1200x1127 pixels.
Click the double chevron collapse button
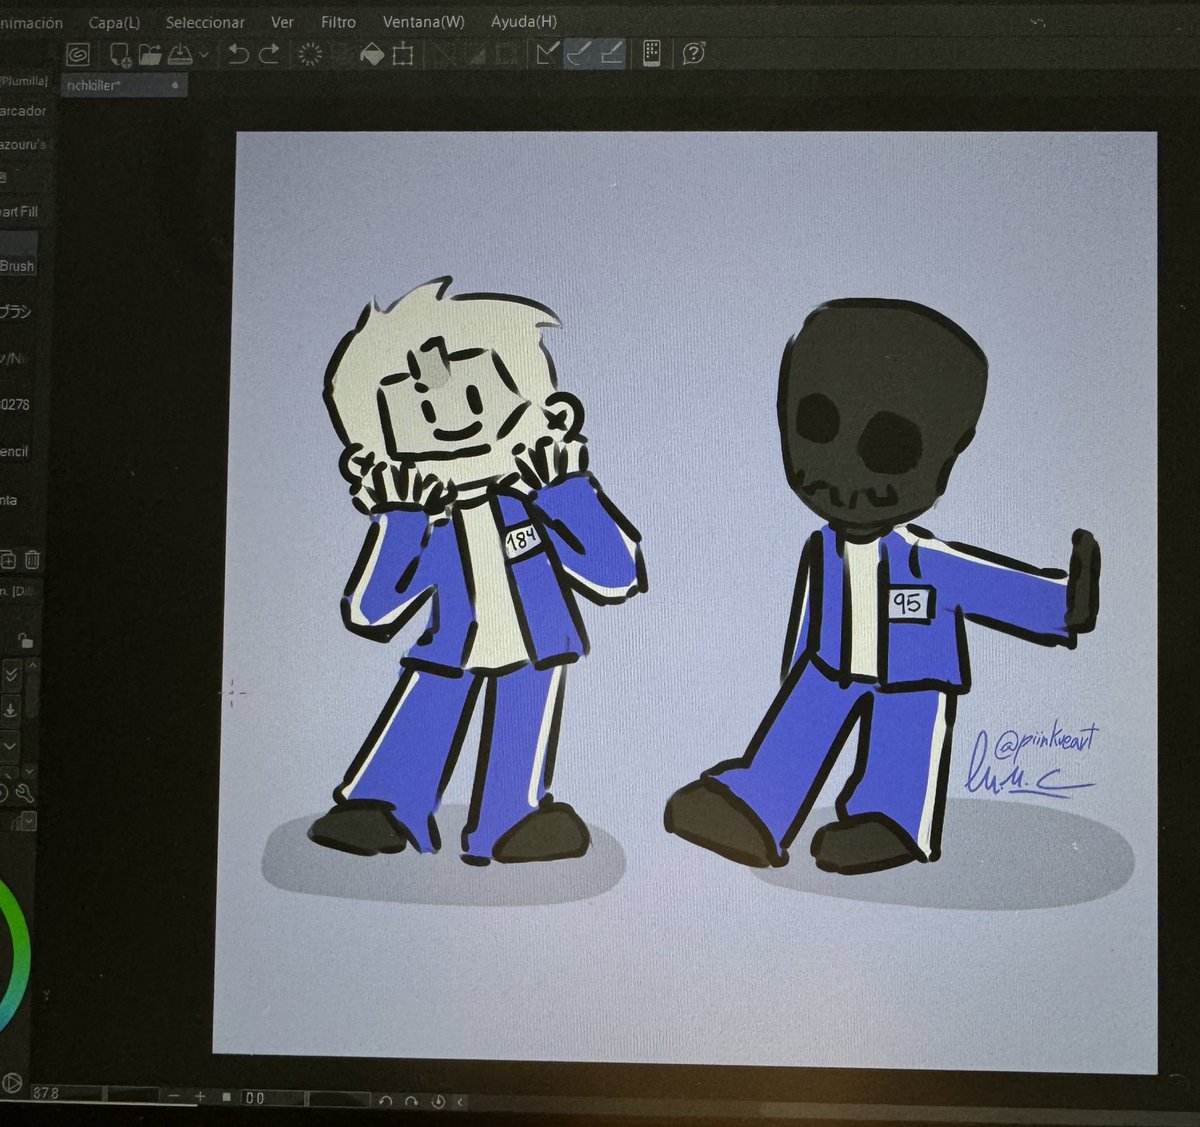(11, 675)
